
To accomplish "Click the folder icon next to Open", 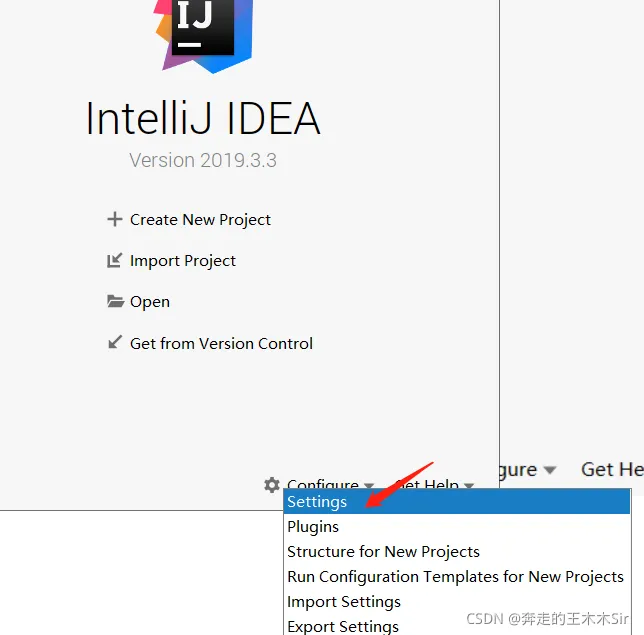I will (114, 302).
